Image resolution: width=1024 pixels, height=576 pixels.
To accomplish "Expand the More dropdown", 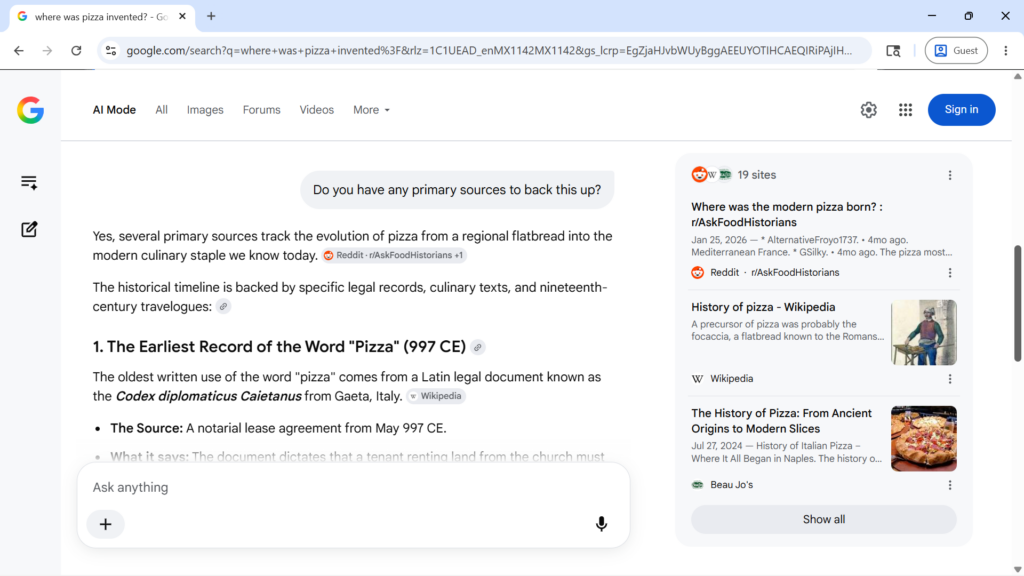I will click(x=371, y=110).
